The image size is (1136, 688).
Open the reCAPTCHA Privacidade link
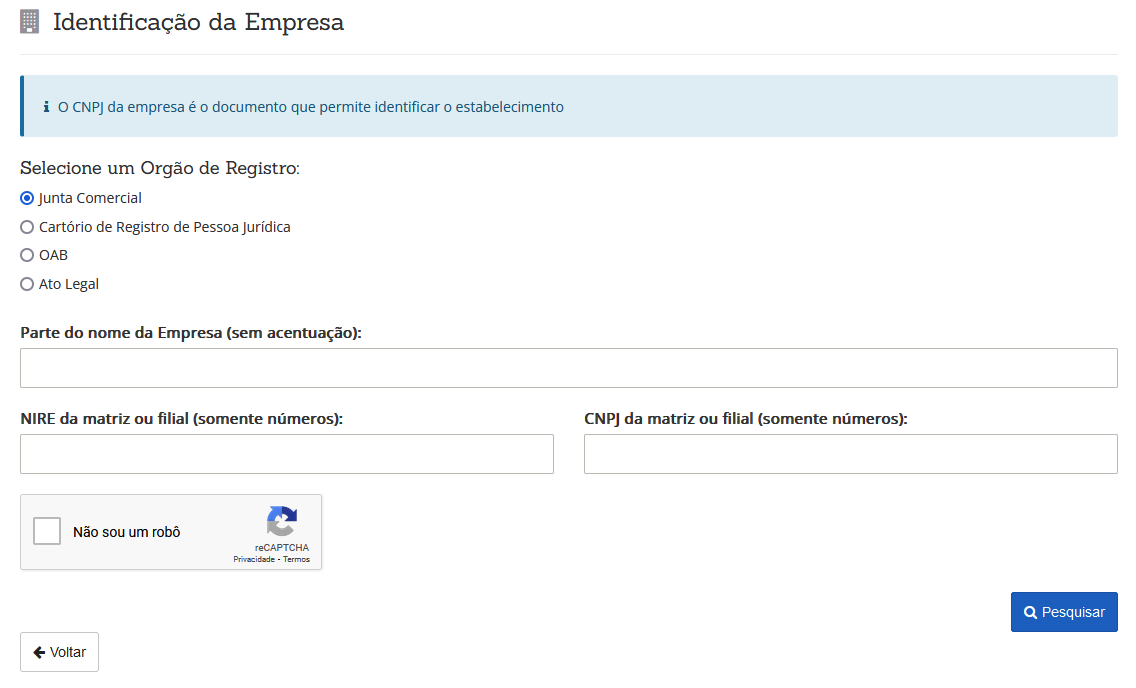click(253, 560)
